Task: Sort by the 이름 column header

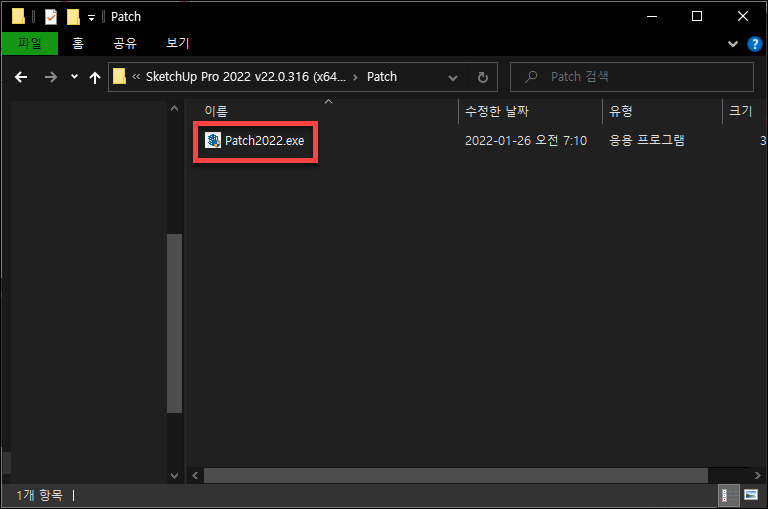Action: point(216,112)
